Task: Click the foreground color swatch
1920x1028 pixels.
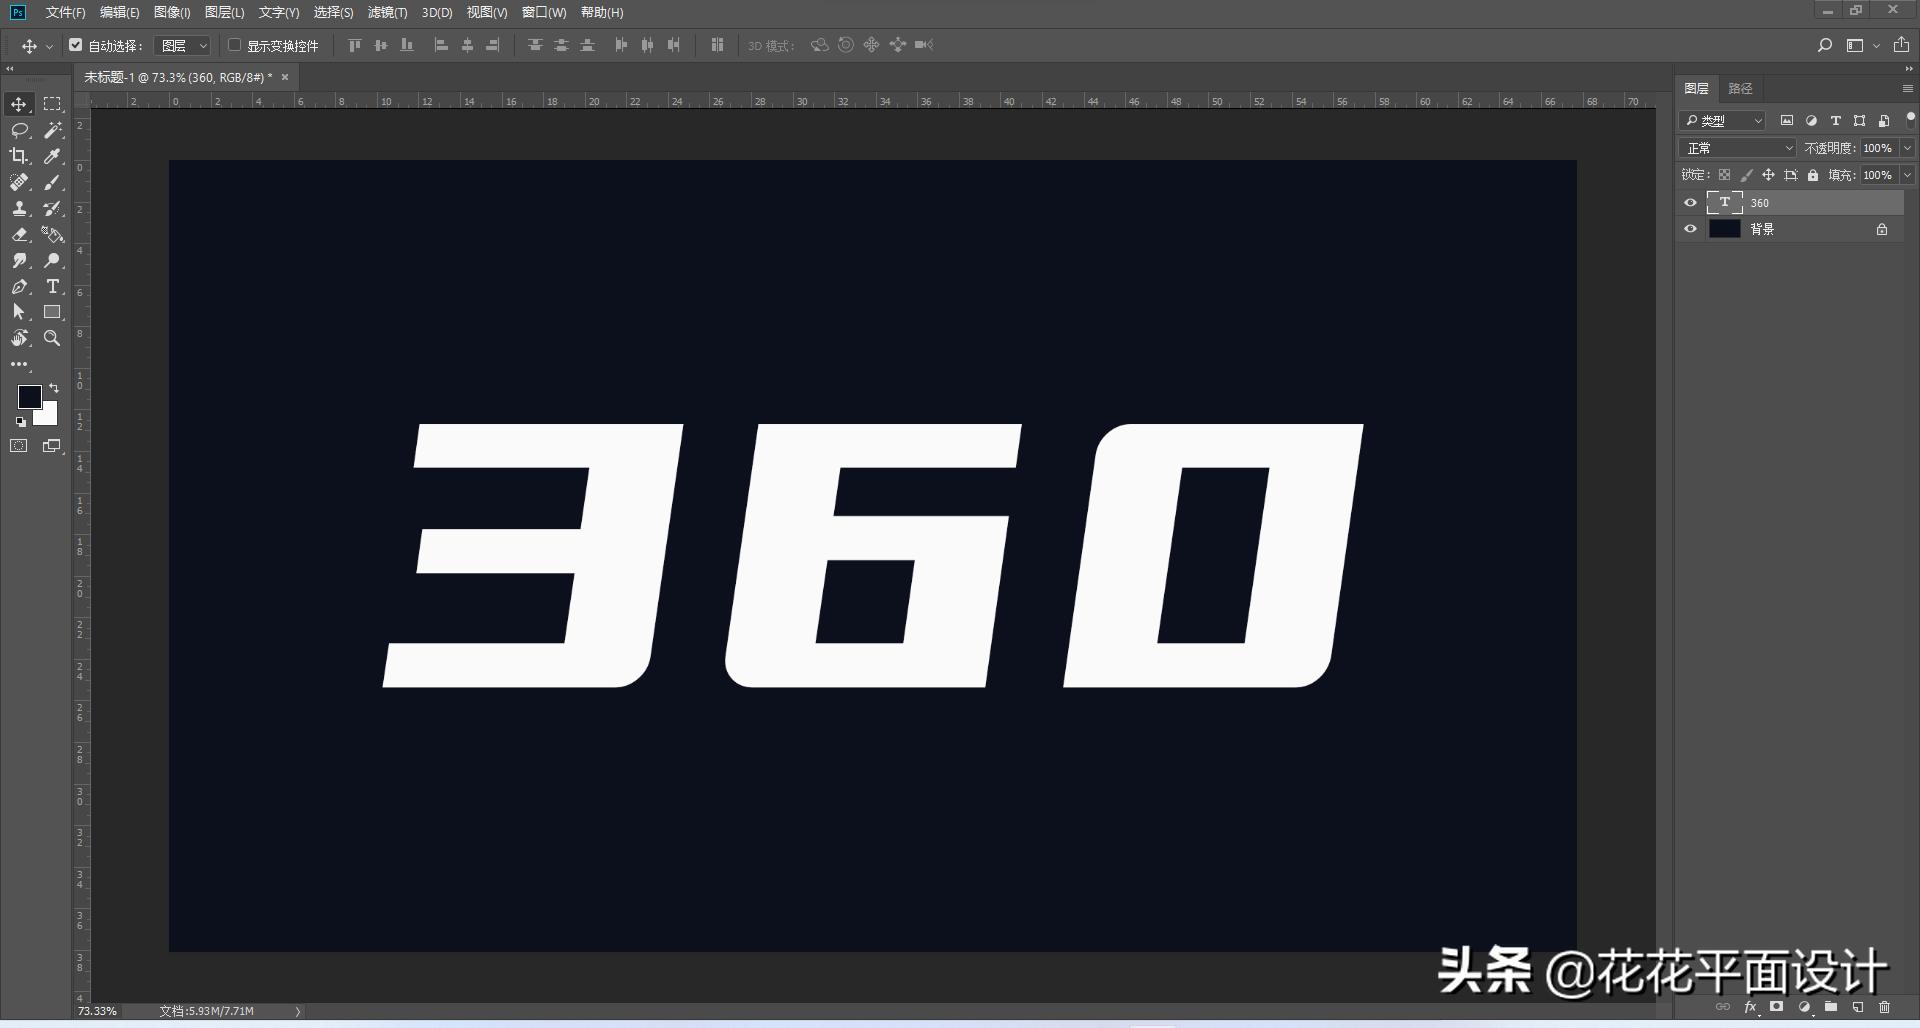Action: 29,397
